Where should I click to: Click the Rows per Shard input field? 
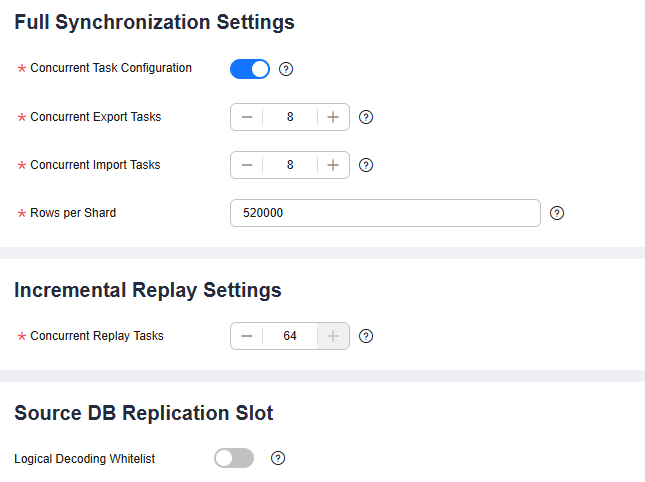[x=385, y=213]
